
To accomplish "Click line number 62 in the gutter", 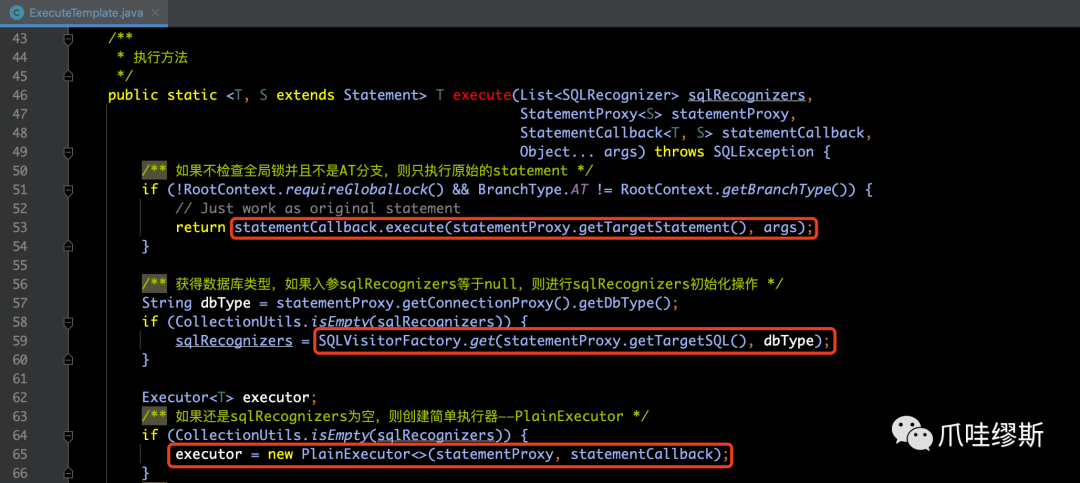I will coord(20,397).
